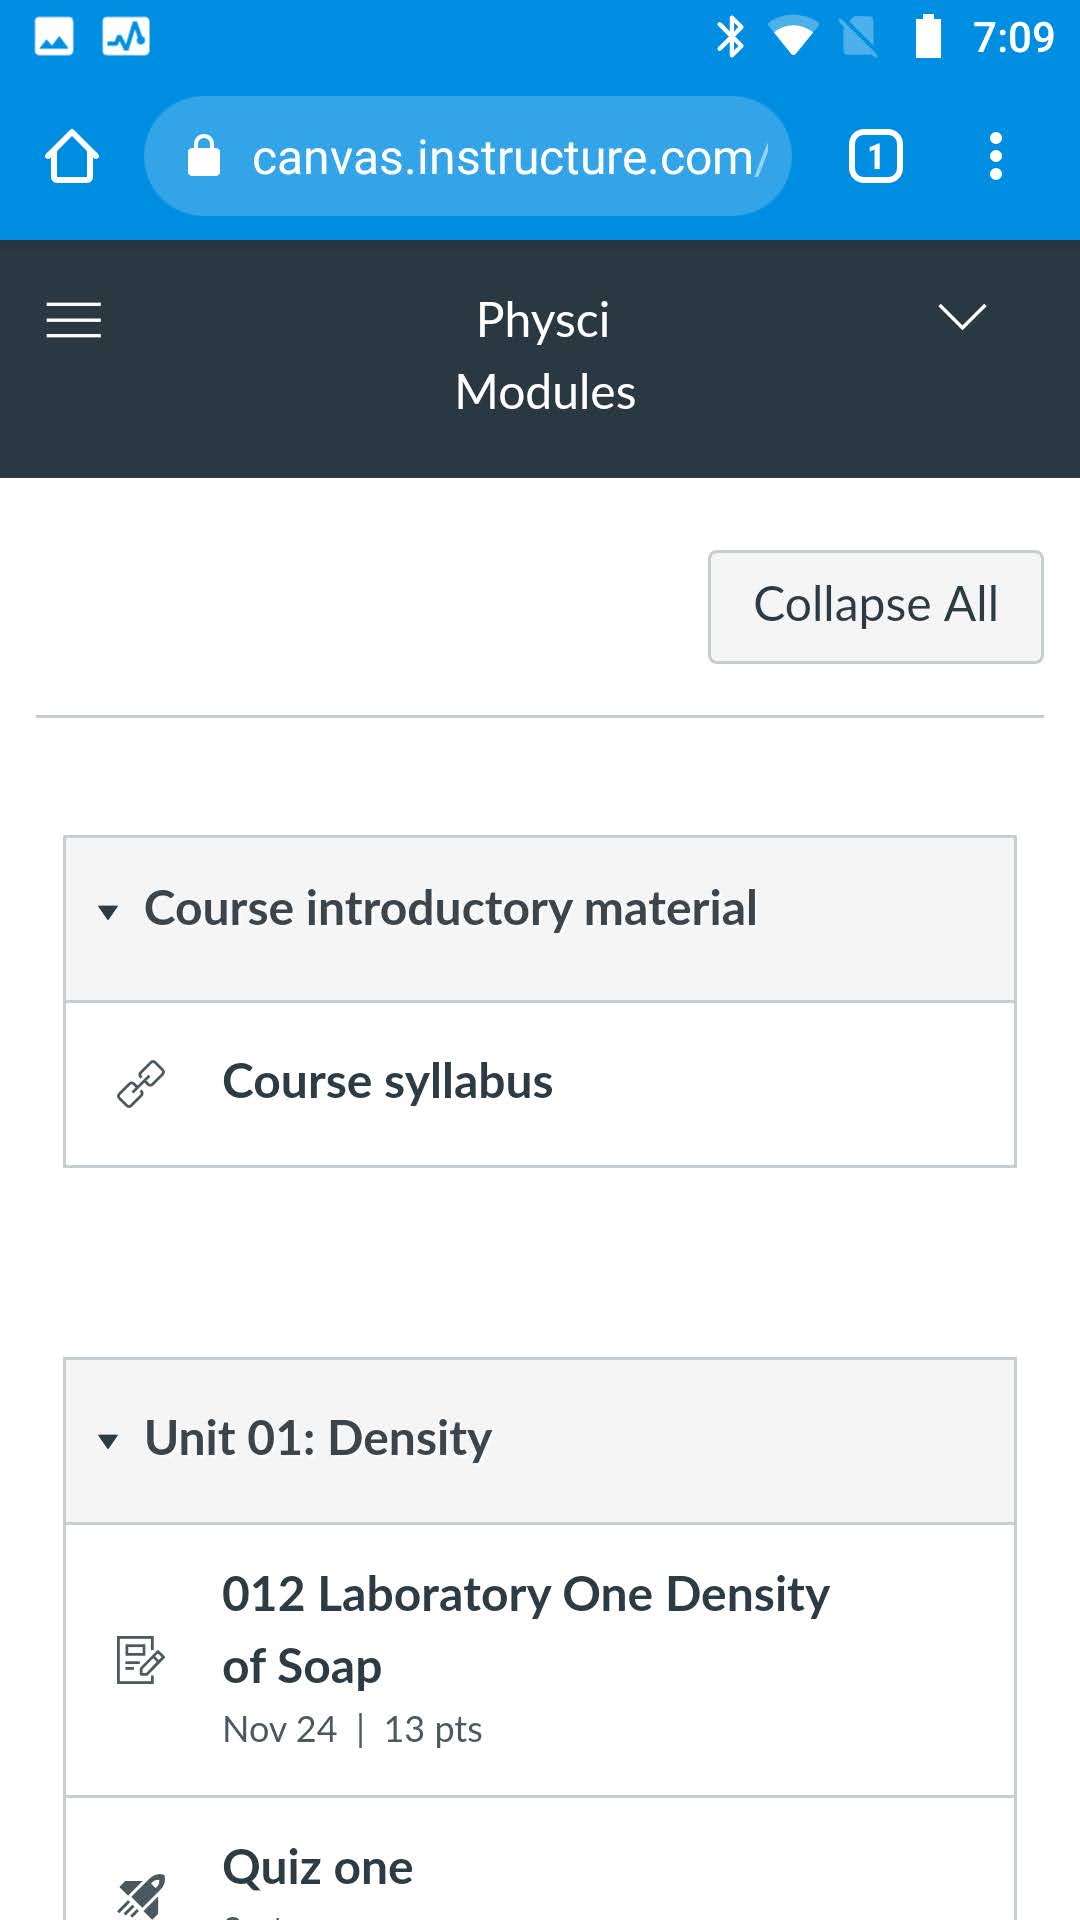Collapse the Unit 01: Density module
This screenshot has height=1920, width=1080.
coord(108,1441)
